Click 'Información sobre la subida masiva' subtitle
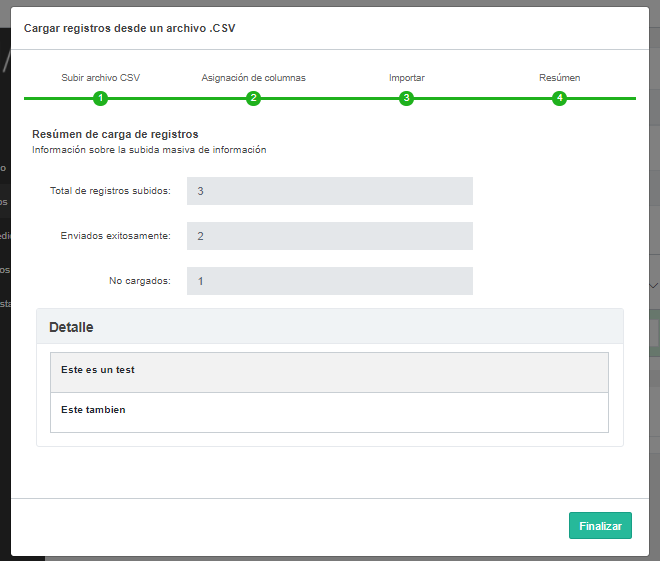Screen dimensions: 660x561 [149, 150]
